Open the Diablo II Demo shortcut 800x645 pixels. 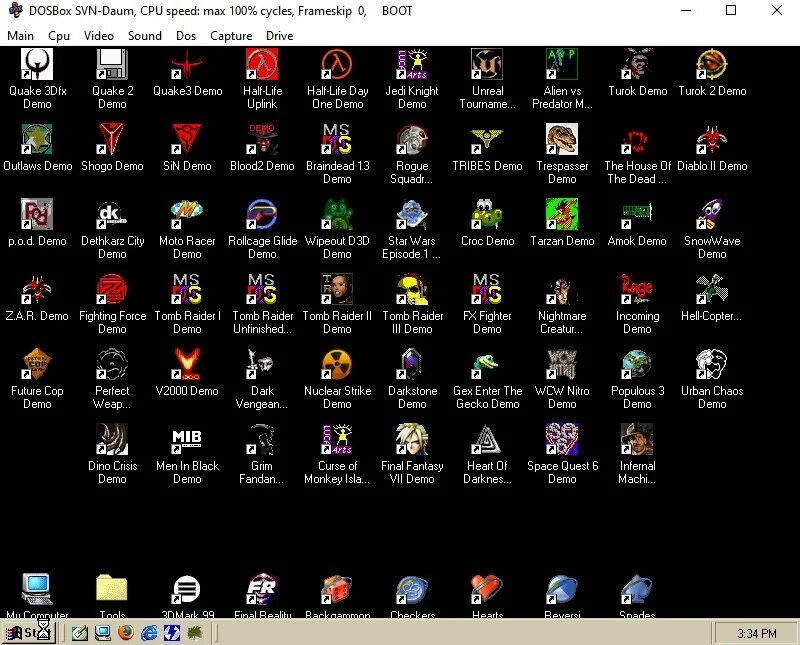(712, 139)
